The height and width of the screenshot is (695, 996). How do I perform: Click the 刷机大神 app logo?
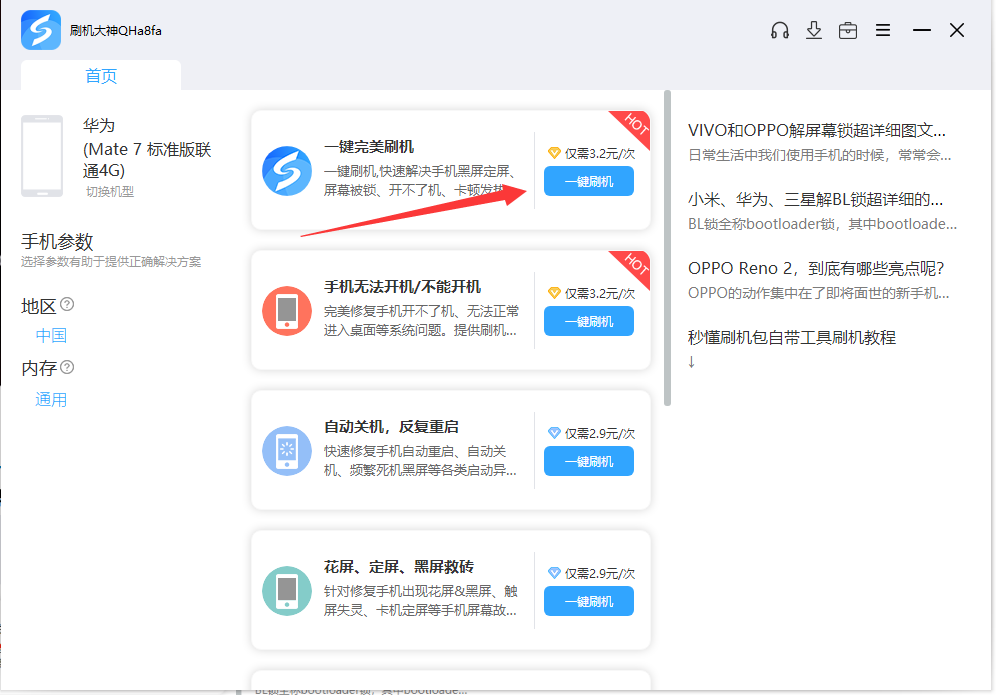(x=41, y=30)
